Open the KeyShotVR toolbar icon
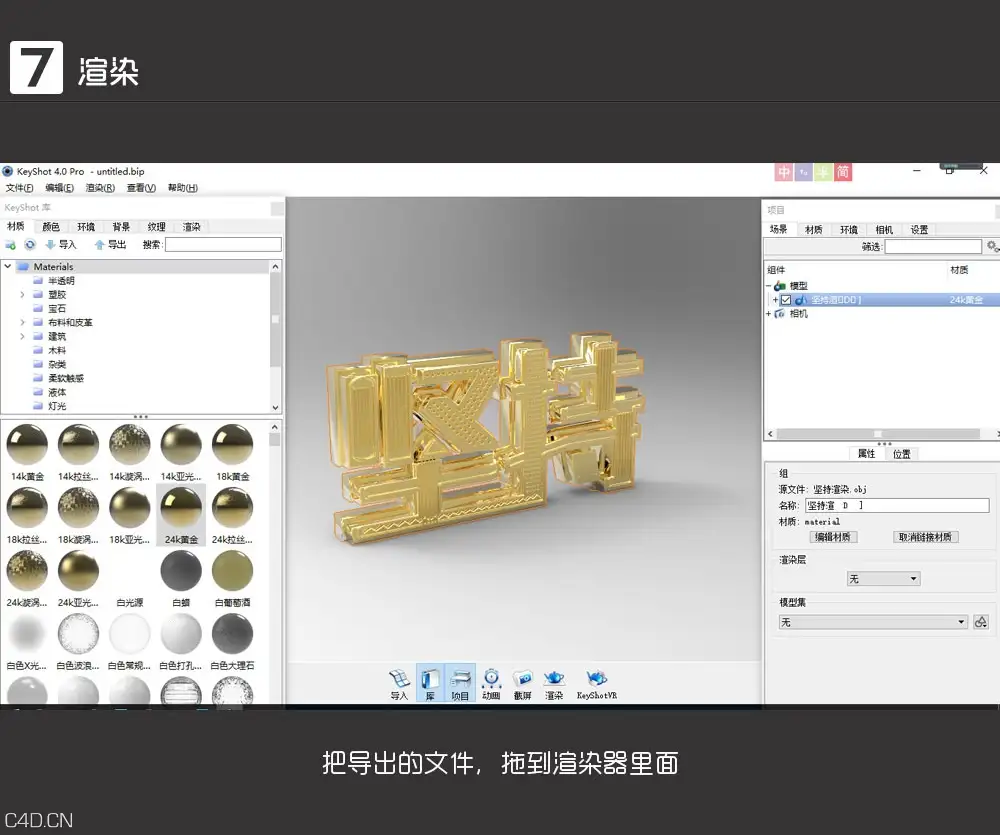Screen dimensions: 1000x835 point(596,684)
